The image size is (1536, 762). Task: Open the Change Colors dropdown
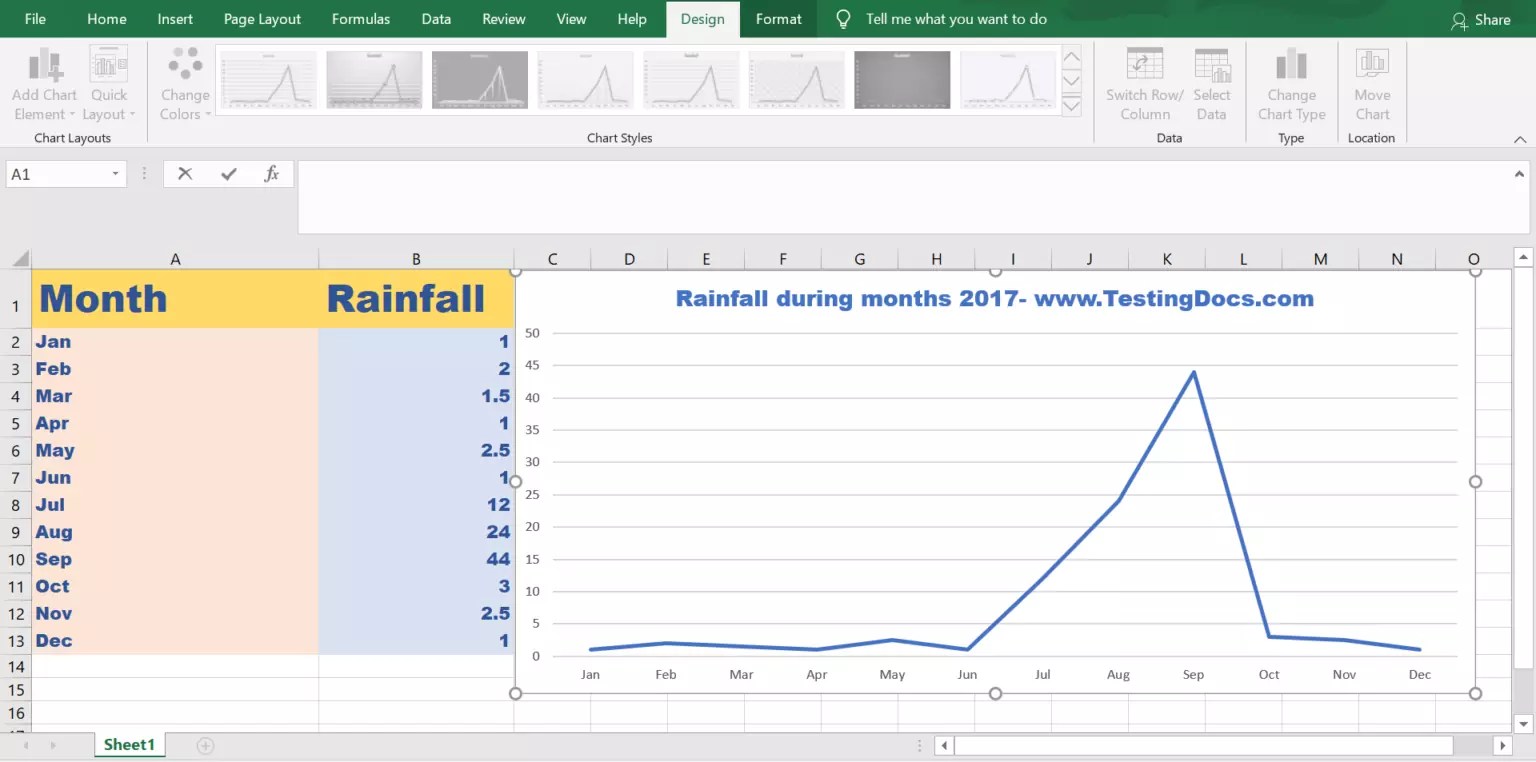tap(184, 83)
